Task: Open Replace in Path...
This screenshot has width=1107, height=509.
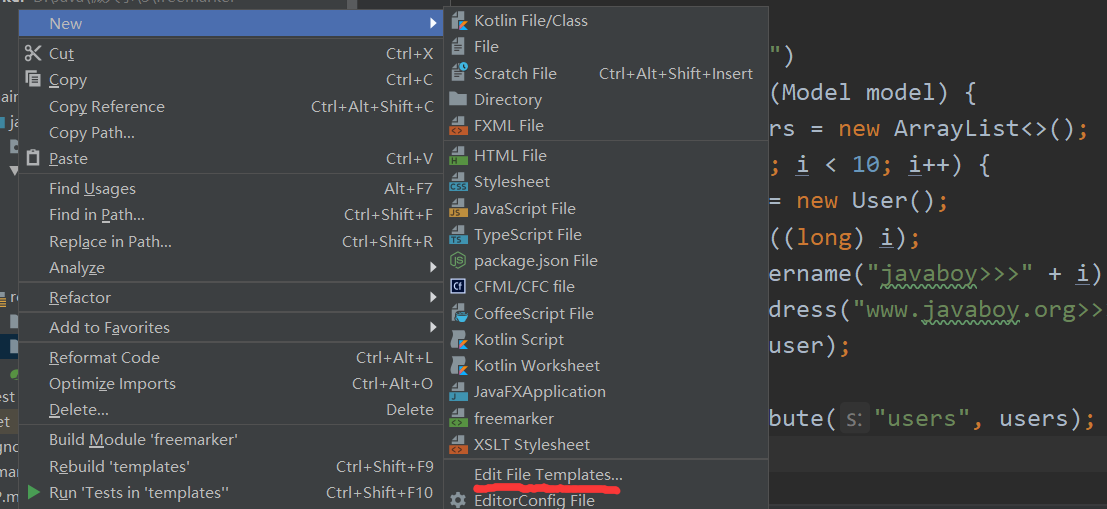Action: pos(231,241)
